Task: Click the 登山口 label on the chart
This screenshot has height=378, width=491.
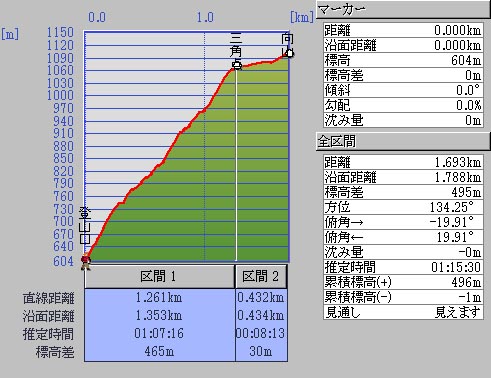Action: tap(85, 226)
